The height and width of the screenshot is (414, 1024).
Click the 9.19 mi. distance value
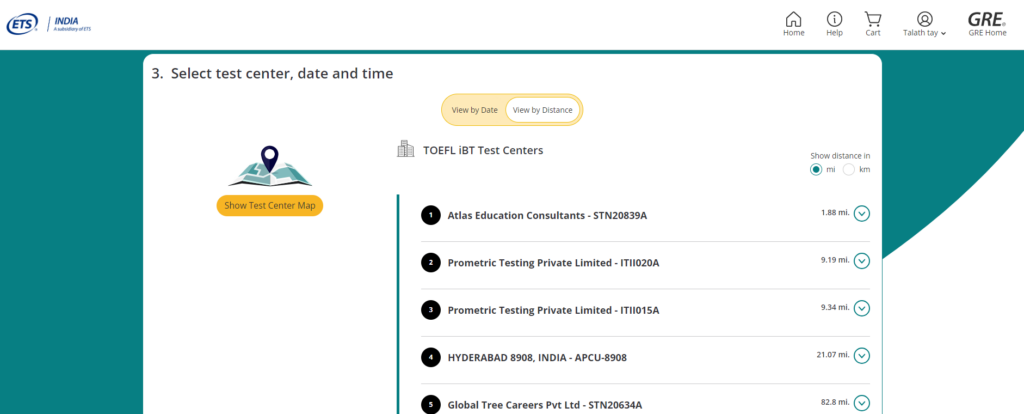coord(835,260)
